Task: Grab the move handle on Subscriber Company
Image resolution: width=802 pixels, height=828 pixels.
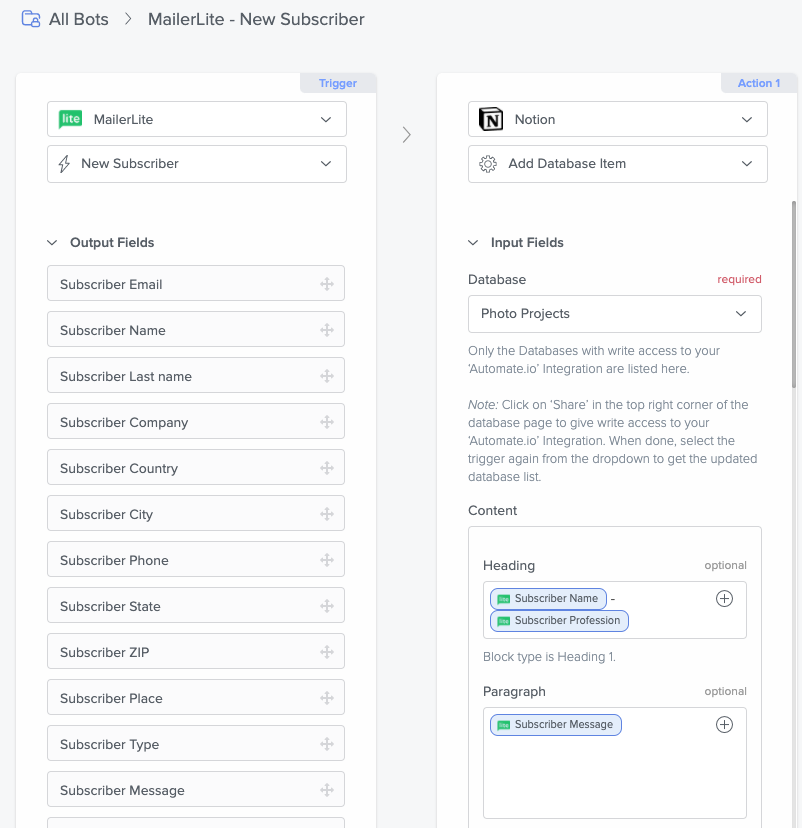Action: pos(327,422)
